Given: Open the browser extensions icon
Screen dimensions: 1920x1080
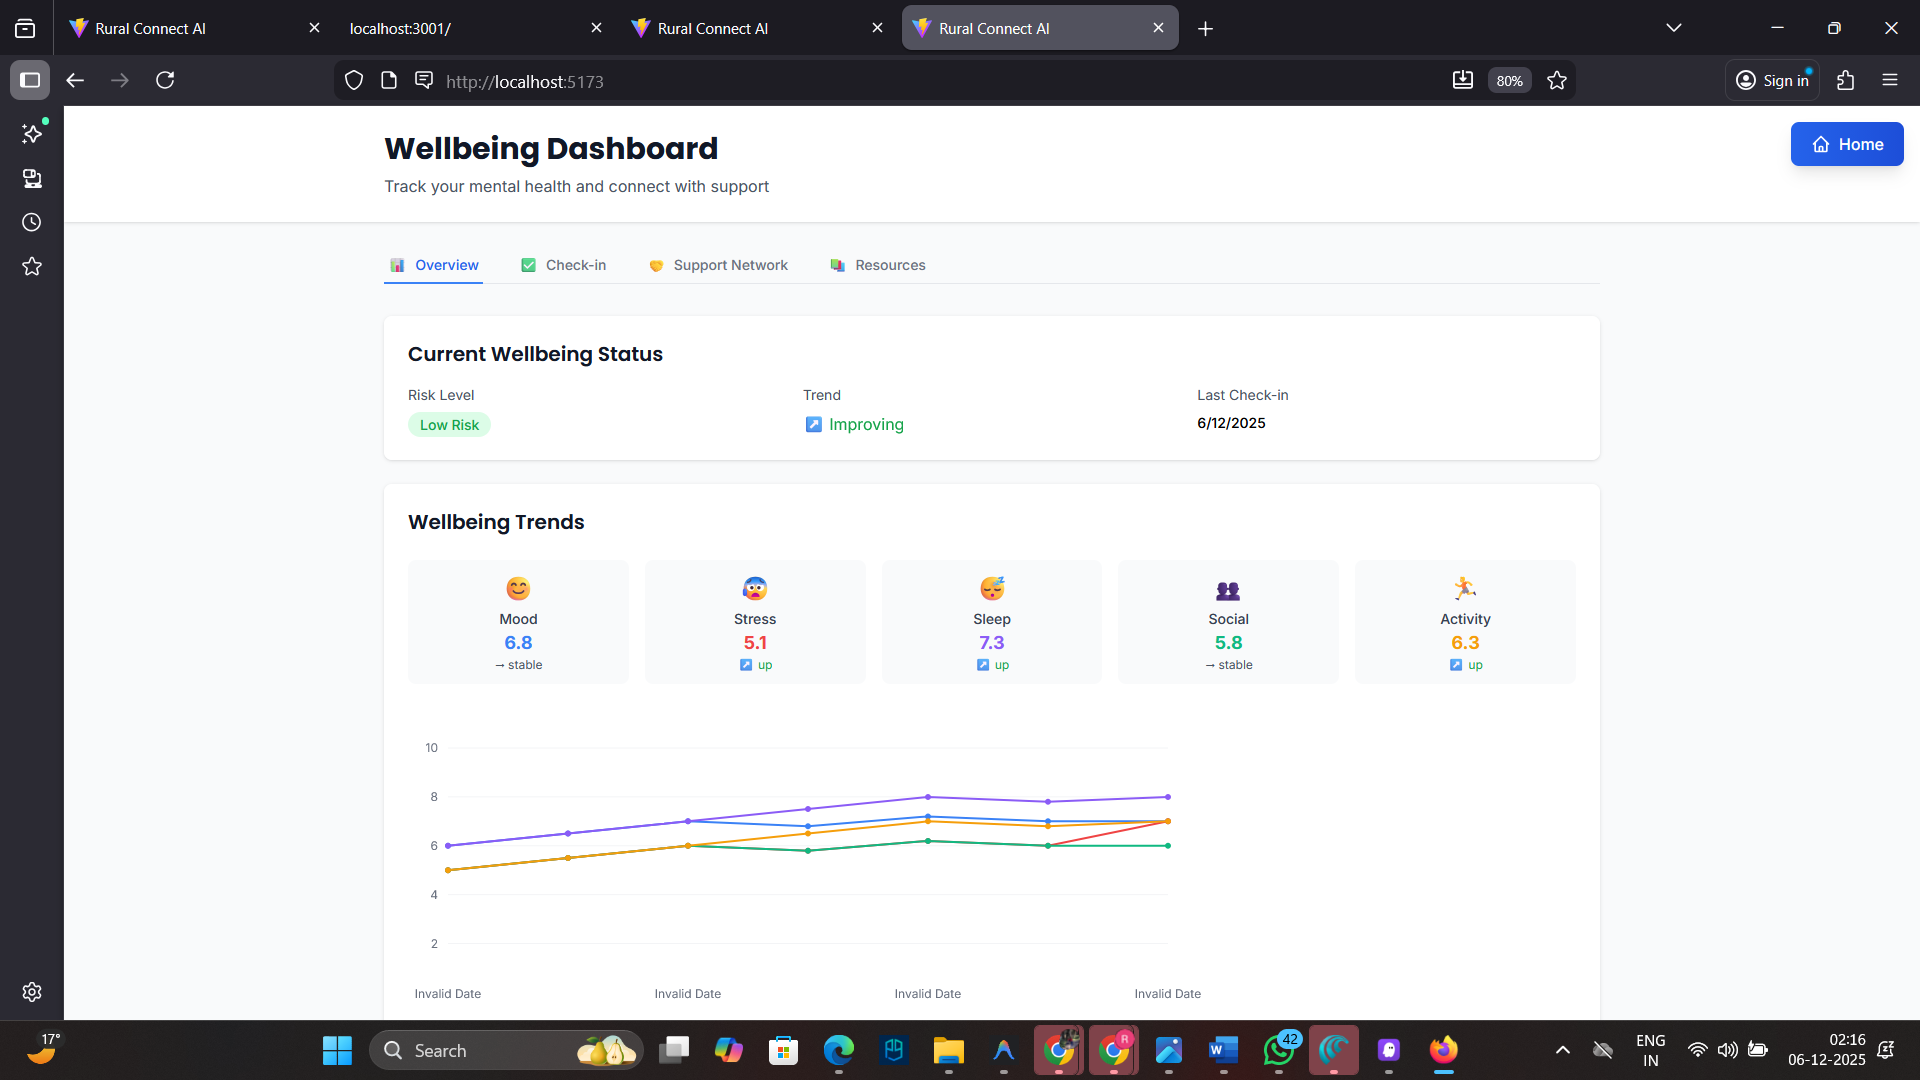Looking at the screenshot, I should (1845, 80).
